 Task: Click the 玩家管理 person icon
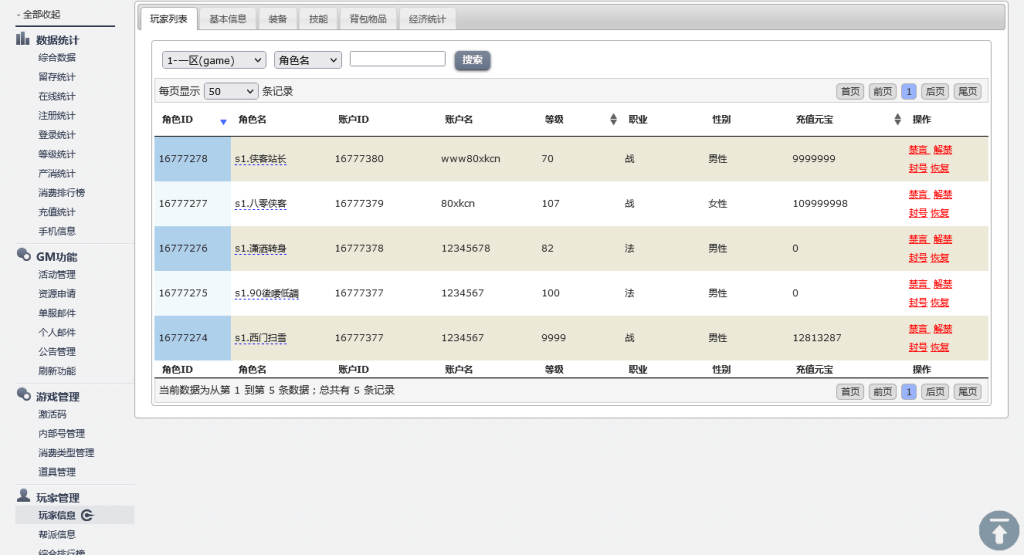(x=24, y=495)
